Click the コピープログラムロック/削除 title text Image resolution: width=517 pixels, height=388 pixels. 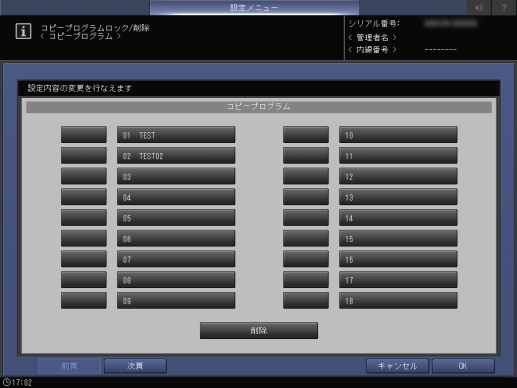coord(95,28)
